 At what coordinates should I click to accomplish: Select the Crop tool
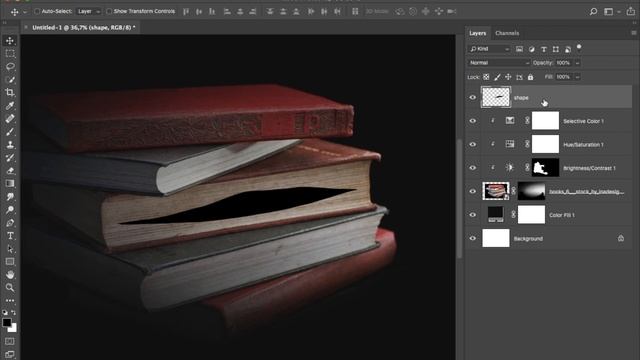pos(10,93)
